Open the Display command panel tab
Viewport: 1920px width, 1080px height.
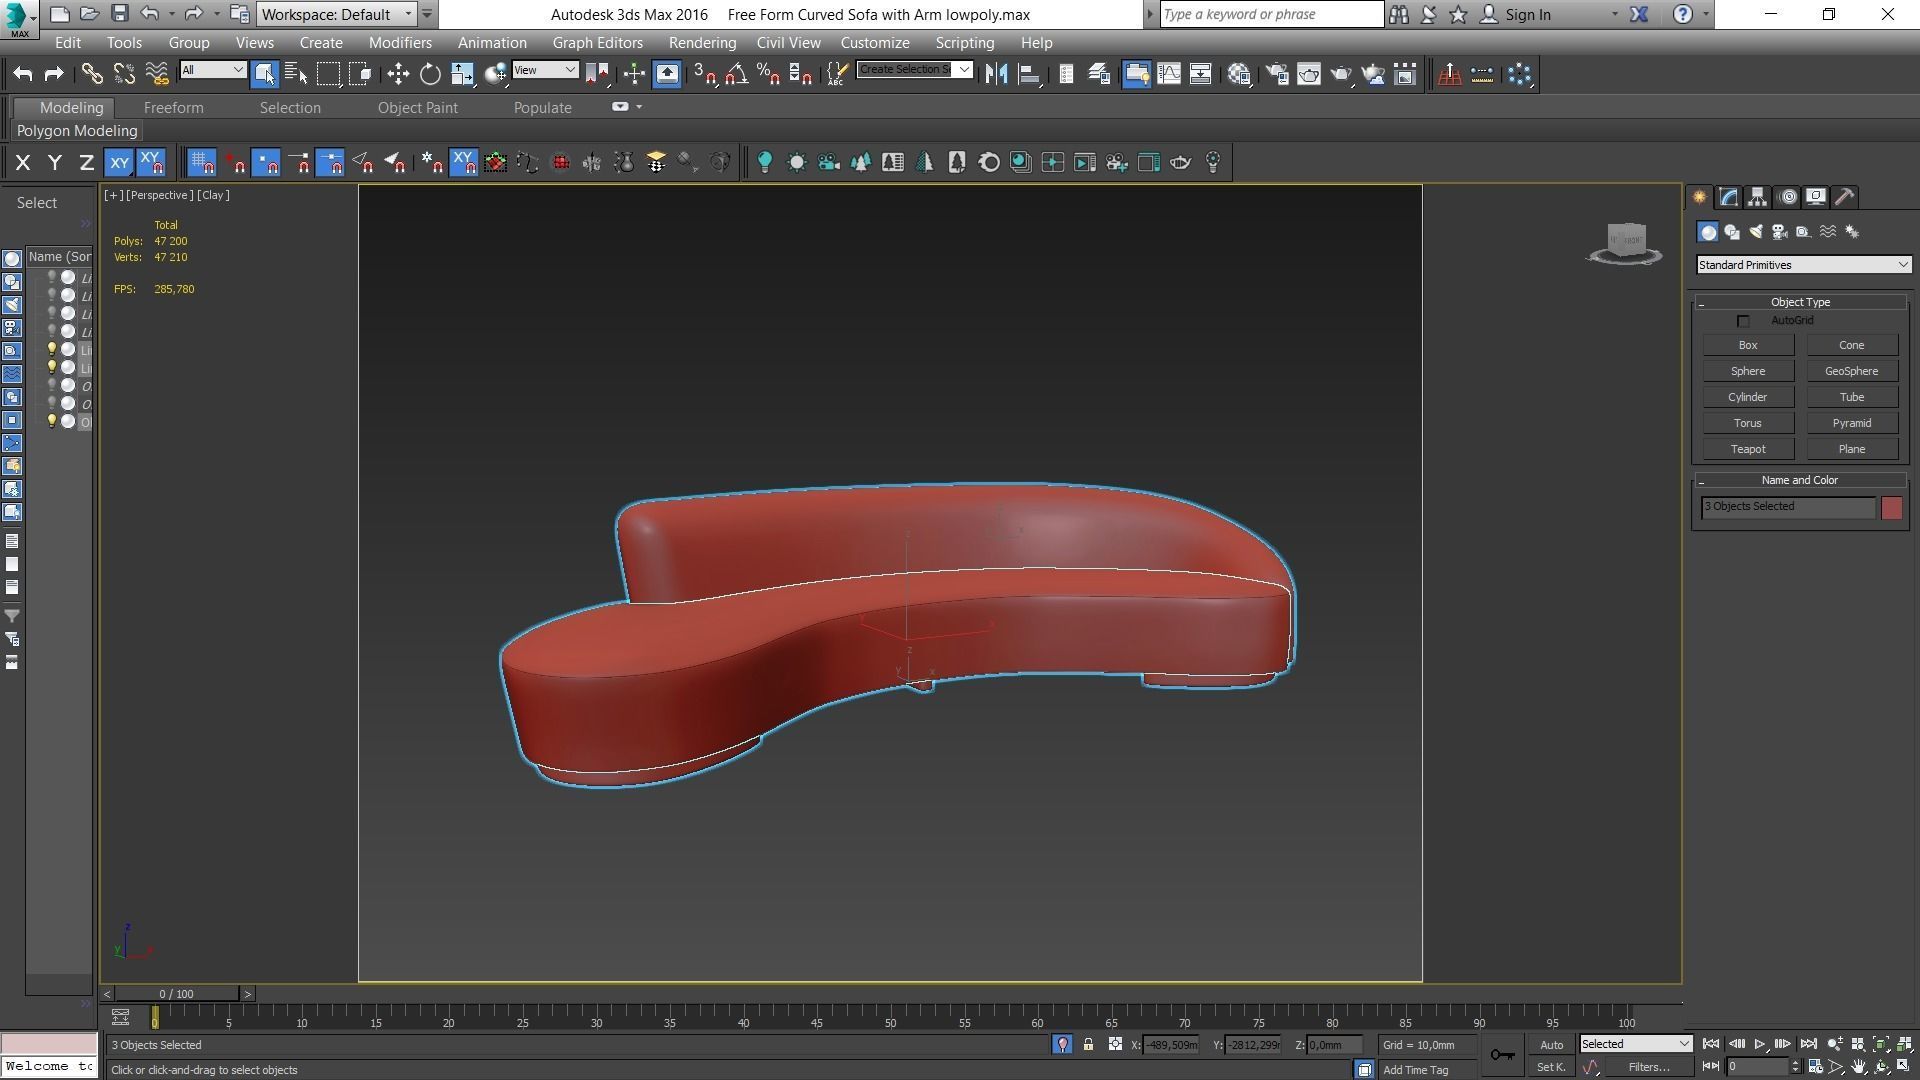click(1816, 197)
